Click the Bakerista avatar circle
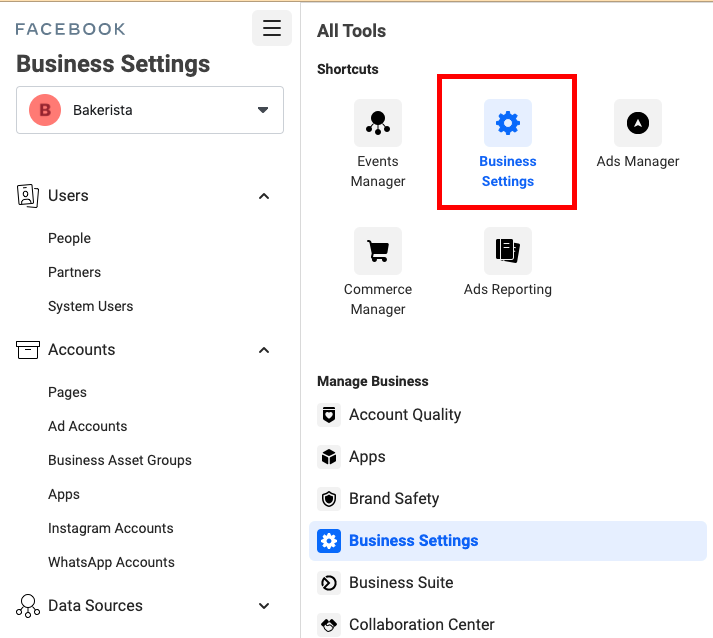The image size is (713, 638). [x=45, y=110]
